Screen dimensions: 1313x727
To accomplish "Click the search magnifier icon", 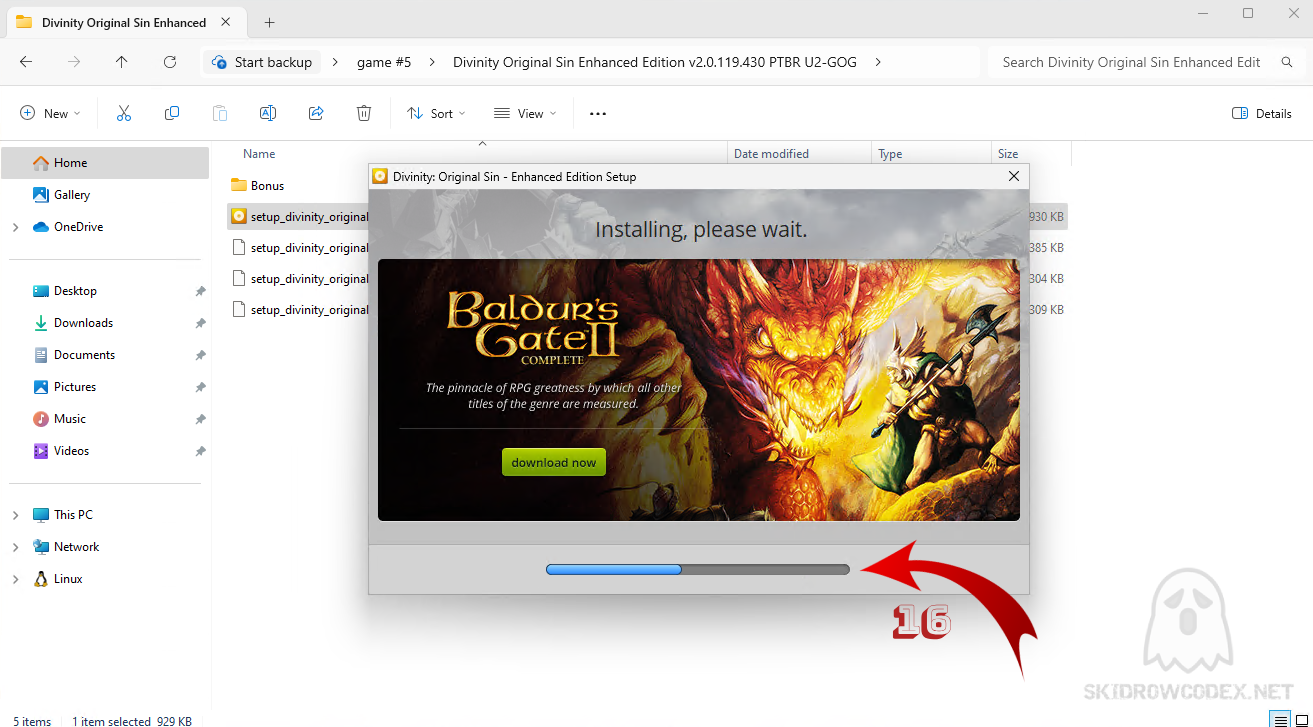I will pyautogui.click(x=1286, y=62).
